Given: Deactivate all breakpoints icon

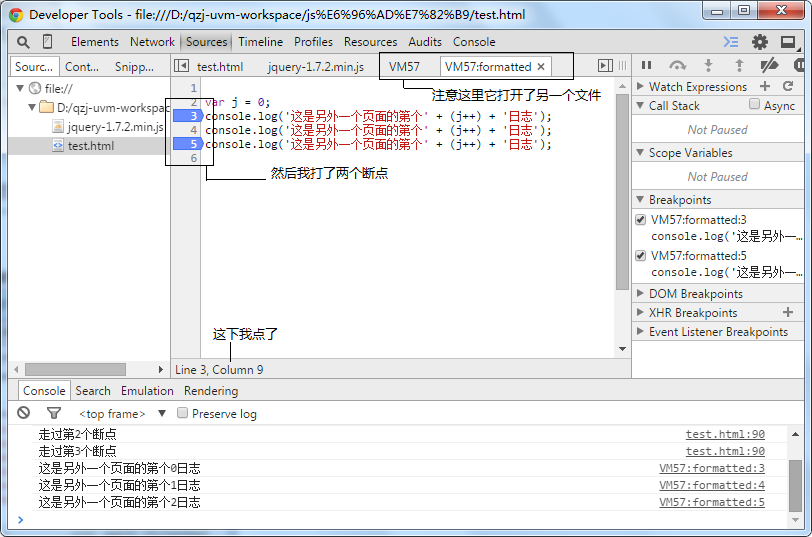Looking at the screenshot, I should (769, 65).
